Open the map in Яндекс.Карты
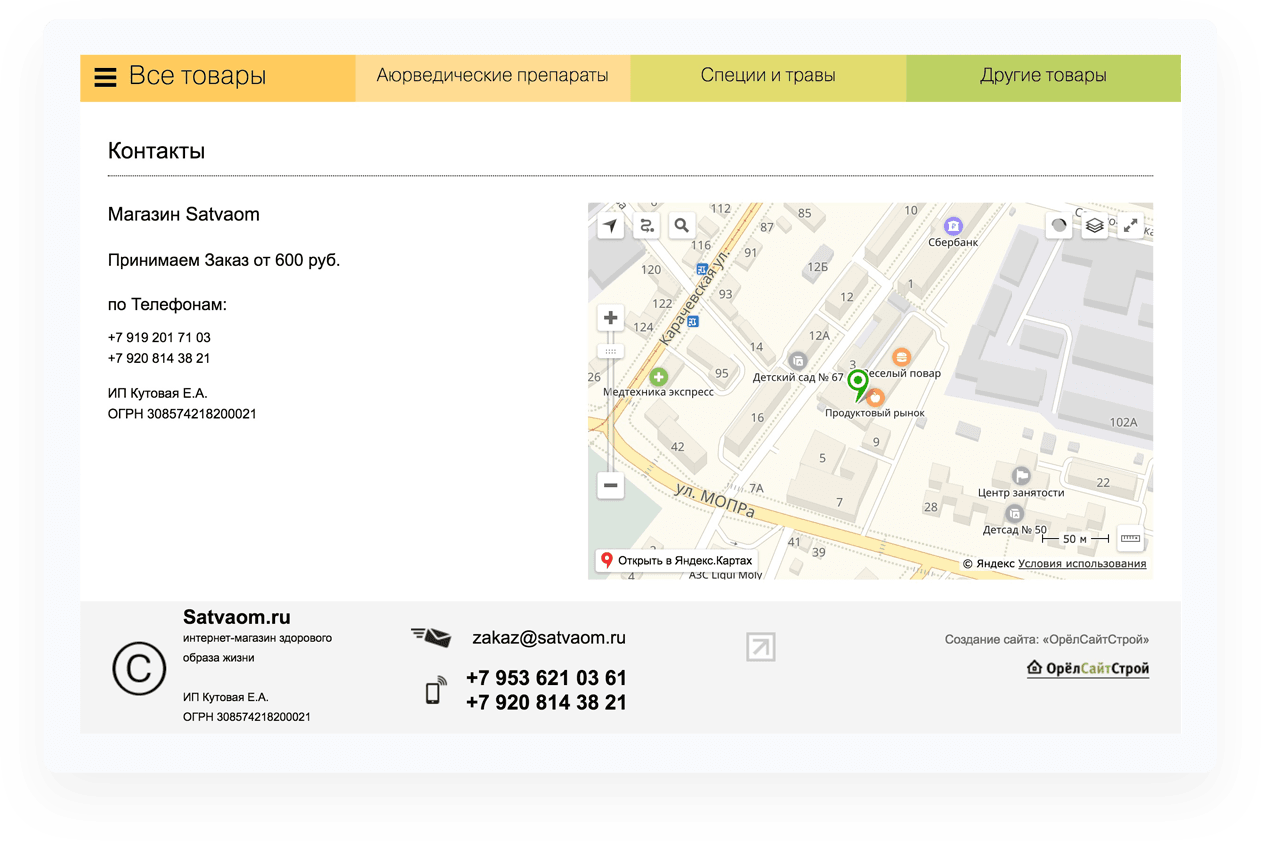This screenshot has width=1261, height=841. 676,561
